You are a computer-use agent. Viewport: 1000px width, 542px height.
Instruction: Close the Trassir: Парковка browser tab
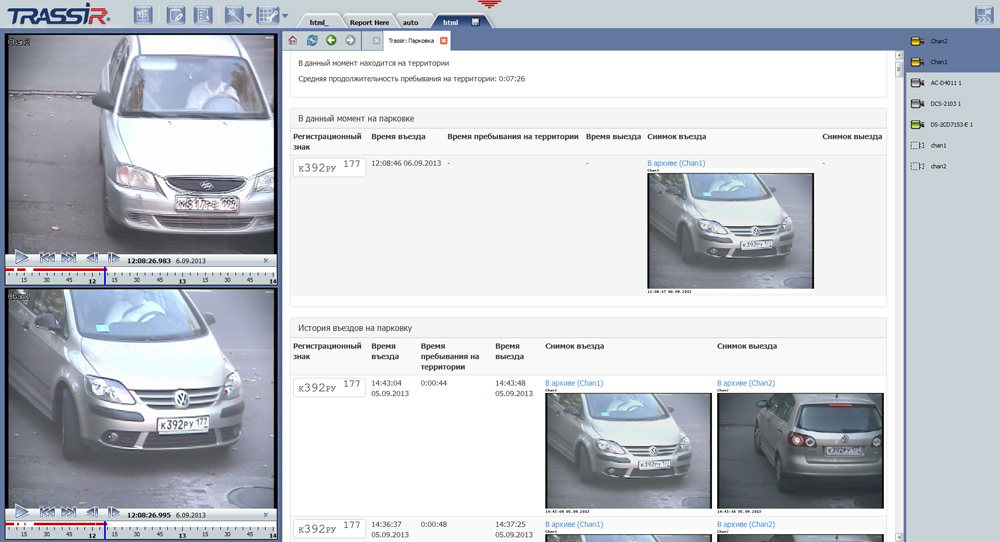click(444, 41)
